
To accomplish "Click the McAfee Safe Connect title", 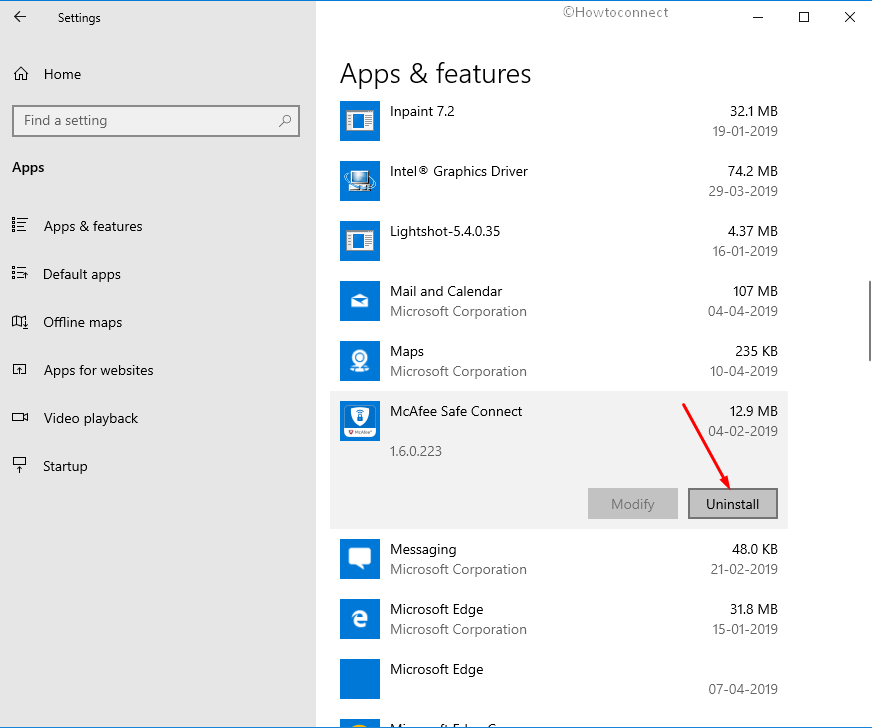I will click(x=456, y=412).
